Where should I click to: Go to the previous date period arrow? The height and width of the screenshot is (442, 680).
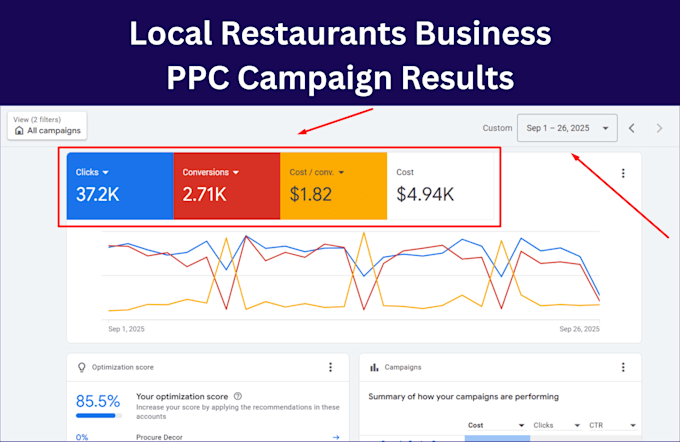pos(632,128)
